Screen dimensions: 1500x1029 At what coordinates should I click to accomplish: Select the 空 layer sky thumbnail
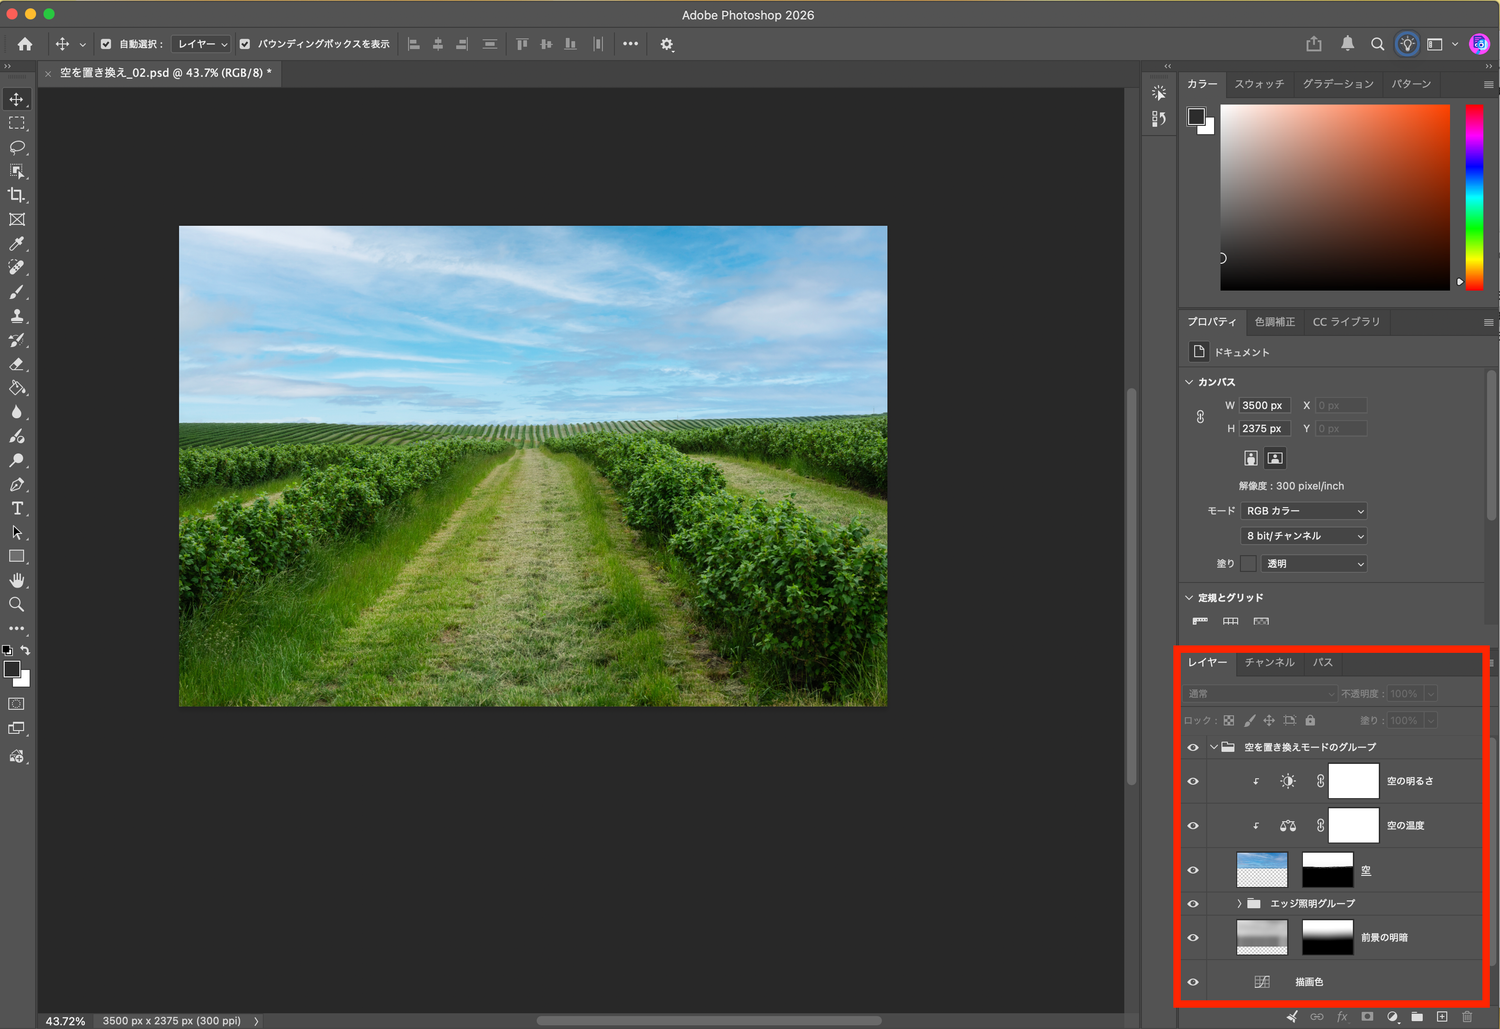click(1262, 870)
